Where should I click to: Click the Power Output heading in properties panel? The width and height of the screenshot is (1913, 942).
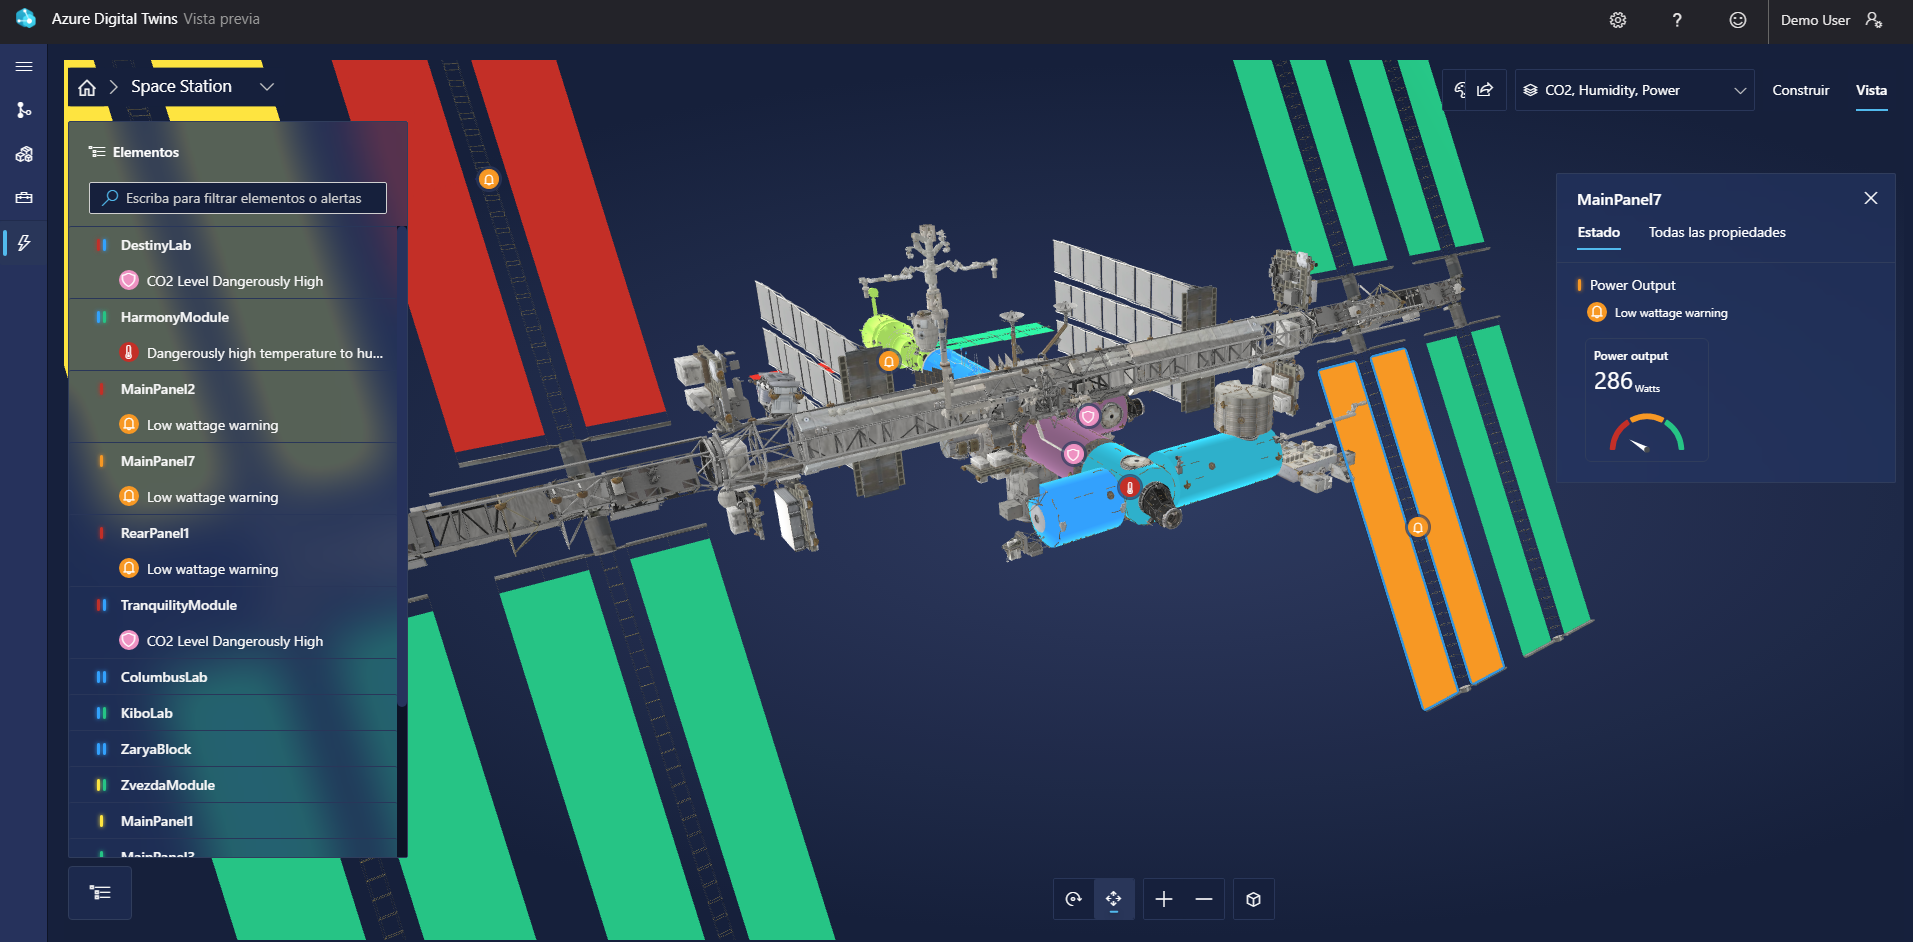tap(1632, 285)
